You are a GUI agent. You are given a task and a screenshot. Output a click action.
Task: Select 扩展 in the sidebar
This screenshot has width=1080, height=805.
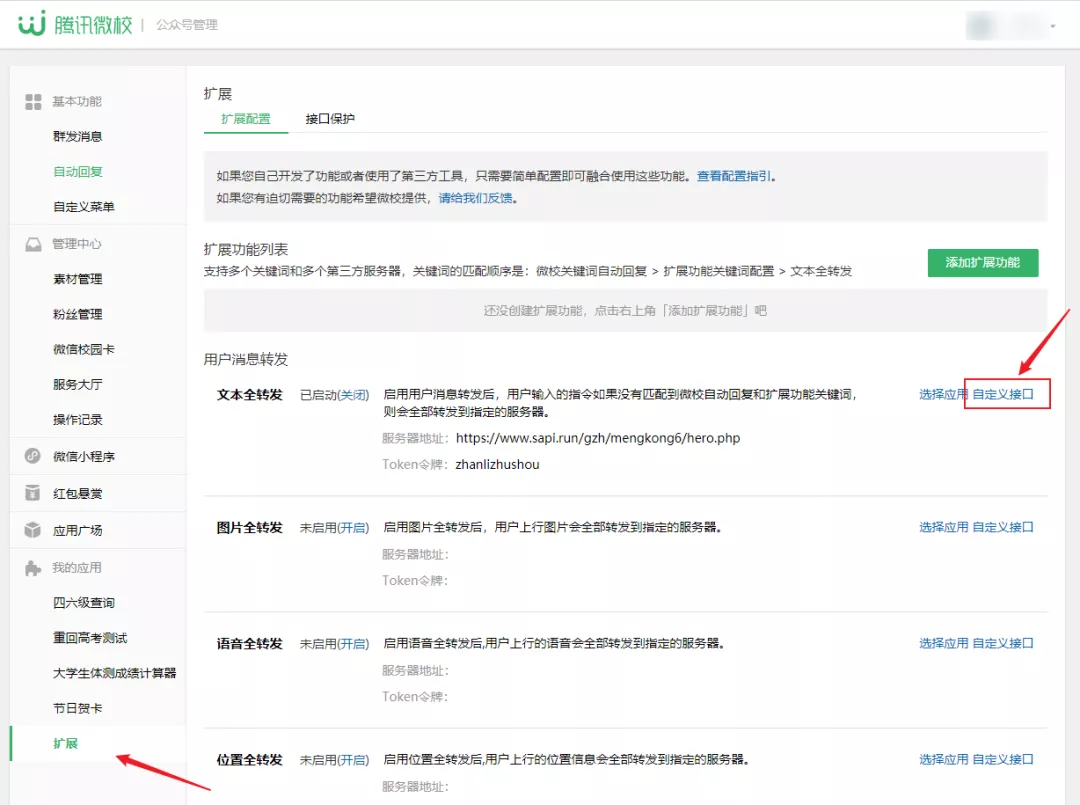65,743
